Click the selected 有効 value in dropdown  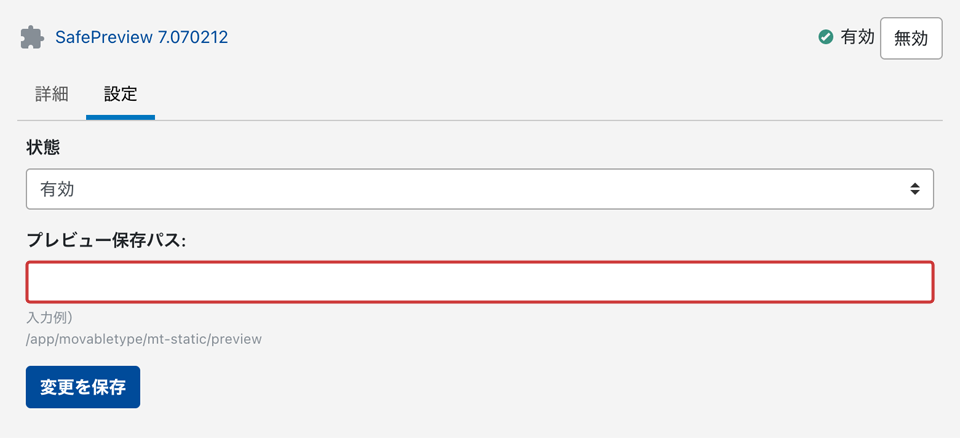coord(58,188)
